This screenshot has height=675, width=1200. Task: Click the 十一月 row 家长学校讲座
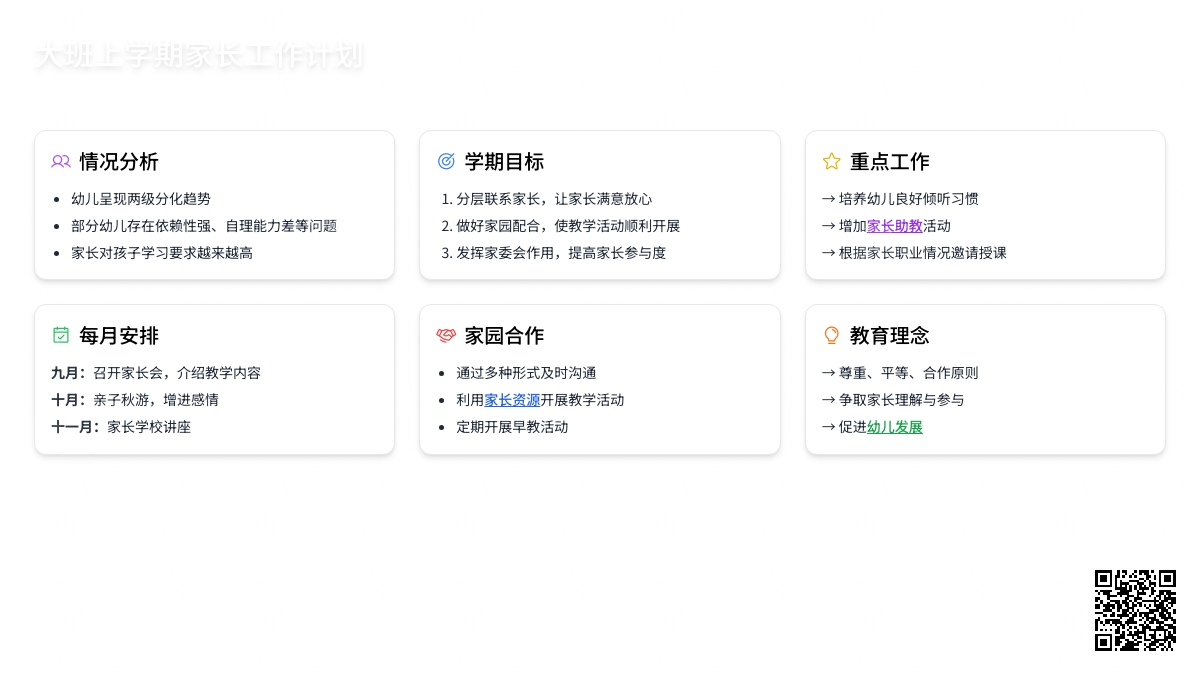coord(121,427)
